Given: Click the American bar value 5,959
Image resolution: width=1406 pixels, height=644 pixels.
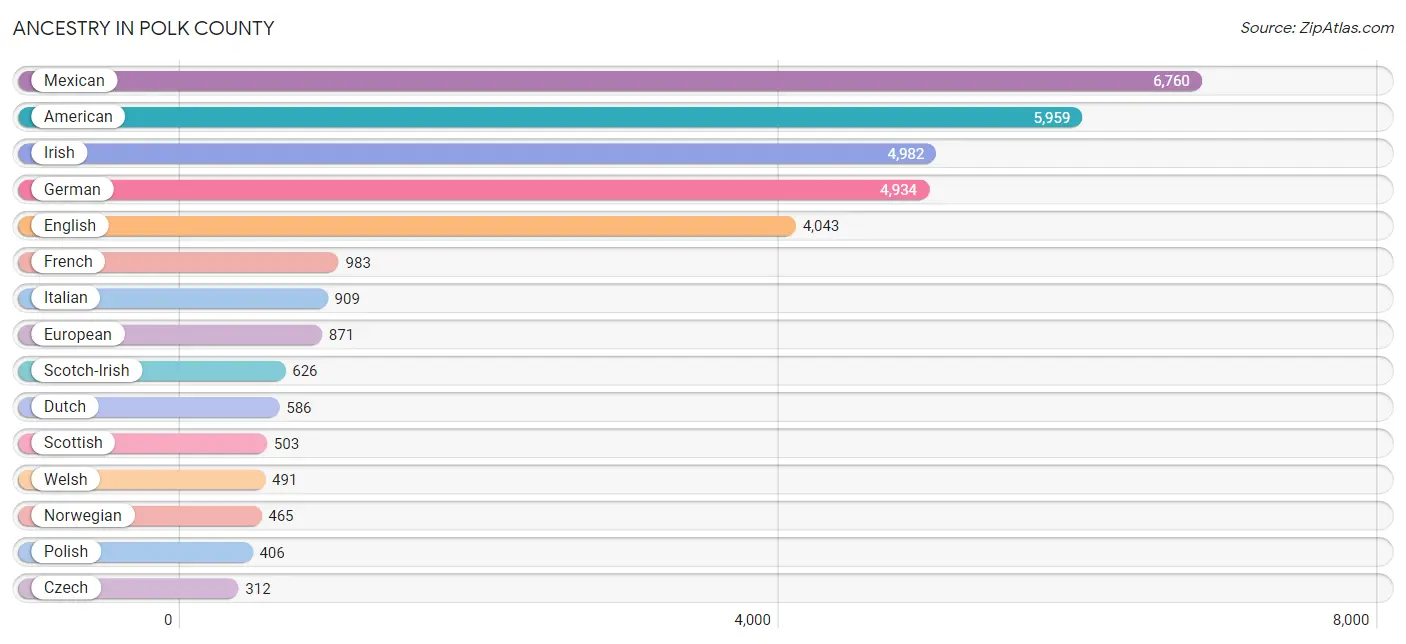Looking at the screenshot, I should coord(1051,118).
